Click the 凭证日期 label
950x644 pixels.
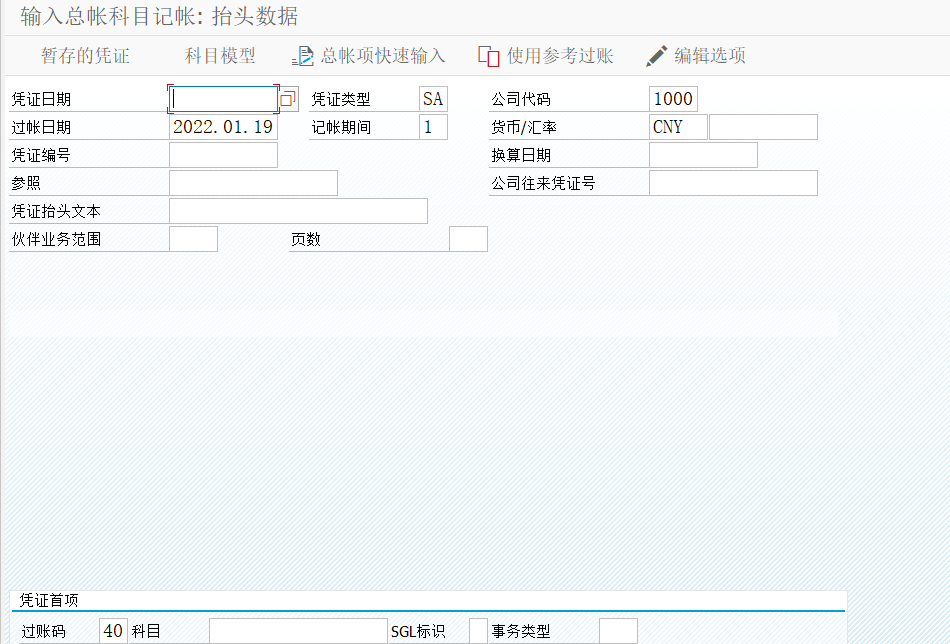tap(41, 99)
